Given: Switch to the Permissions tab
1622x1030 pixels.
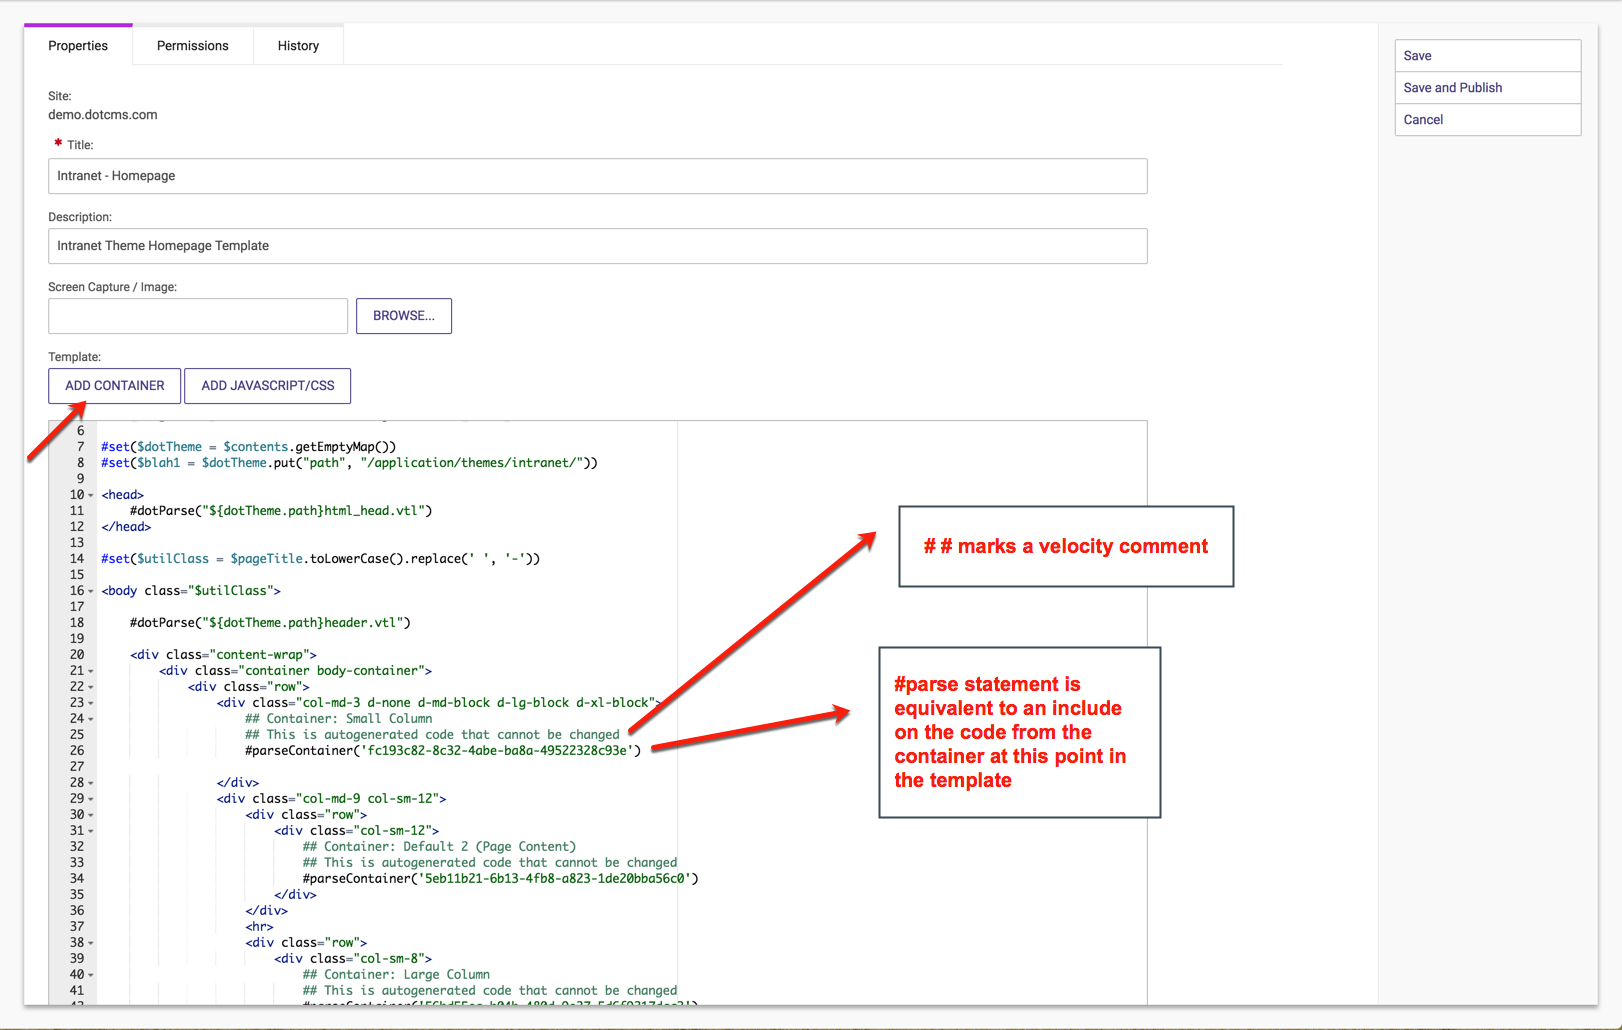Looking at the screenshot, I should point(192,46).
